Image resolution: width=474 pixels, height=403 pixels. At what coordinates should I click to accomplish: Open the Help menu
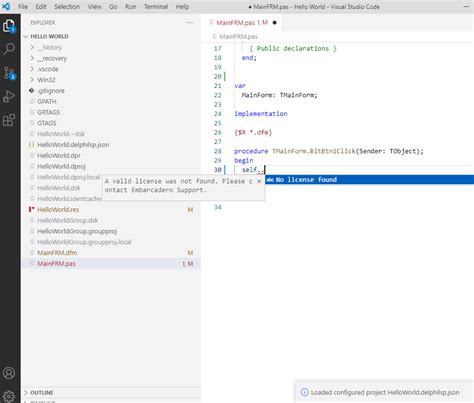(182, 7)
